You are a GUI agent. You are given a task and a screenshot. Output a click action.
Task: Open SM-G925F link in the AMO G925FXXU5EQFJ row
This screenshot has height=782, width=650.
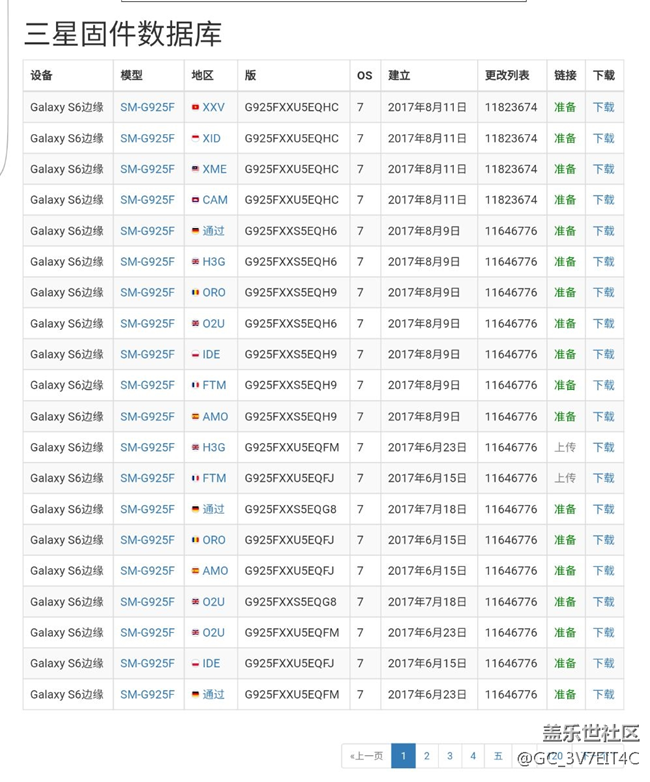[148, 571]
